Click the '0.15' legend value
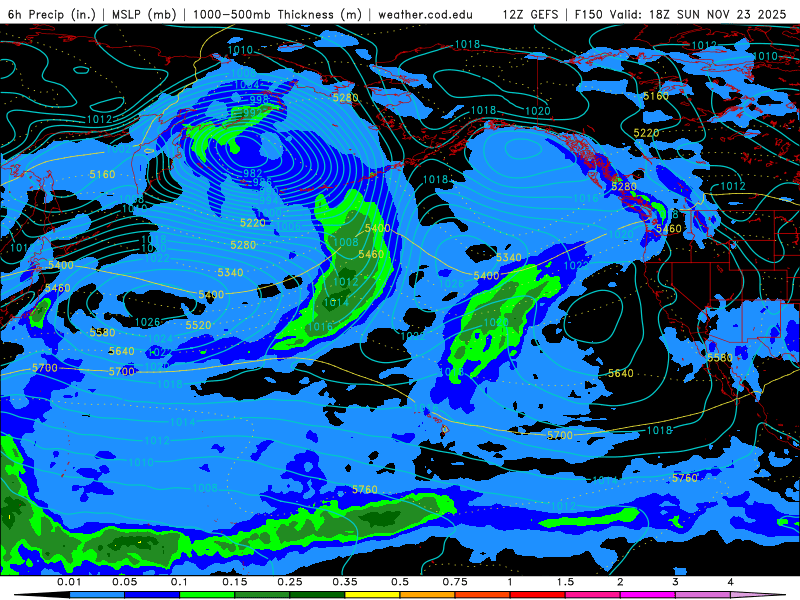 point(235,582)
